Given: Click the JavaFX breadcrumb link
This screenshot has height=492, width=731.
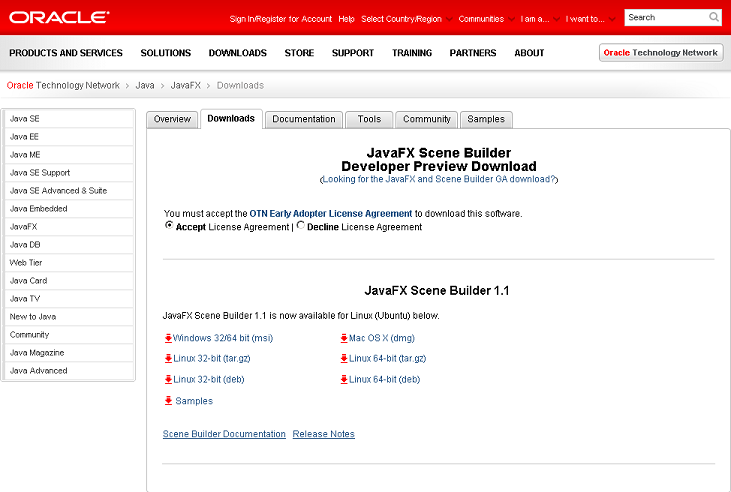Looking at the screenshot, I should coord(186,85).
